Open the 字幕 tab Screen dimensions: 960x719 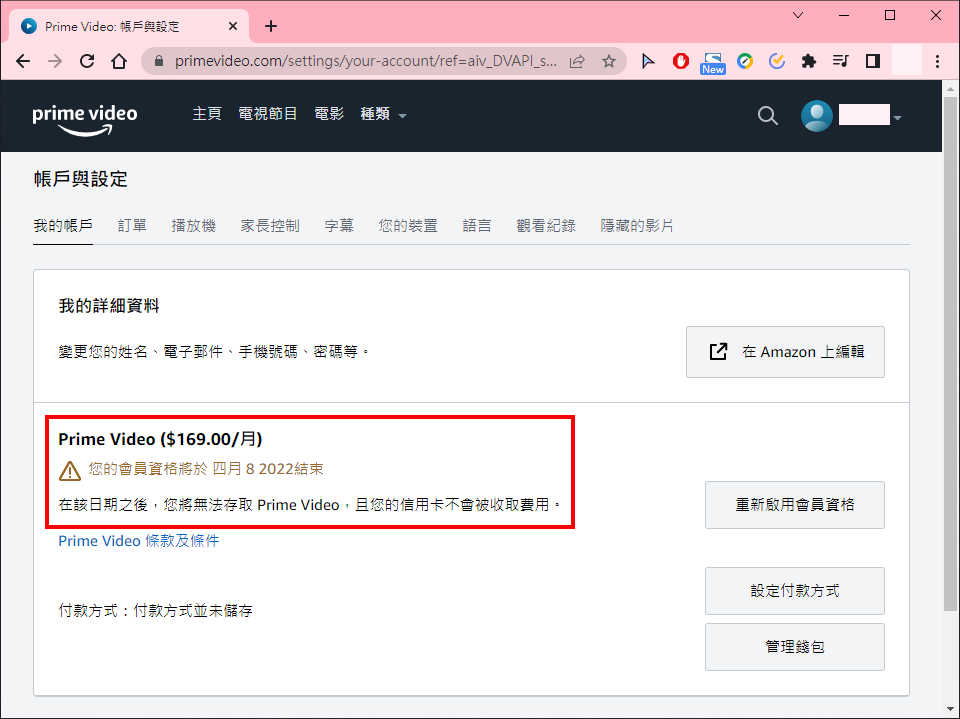point(339,226)
